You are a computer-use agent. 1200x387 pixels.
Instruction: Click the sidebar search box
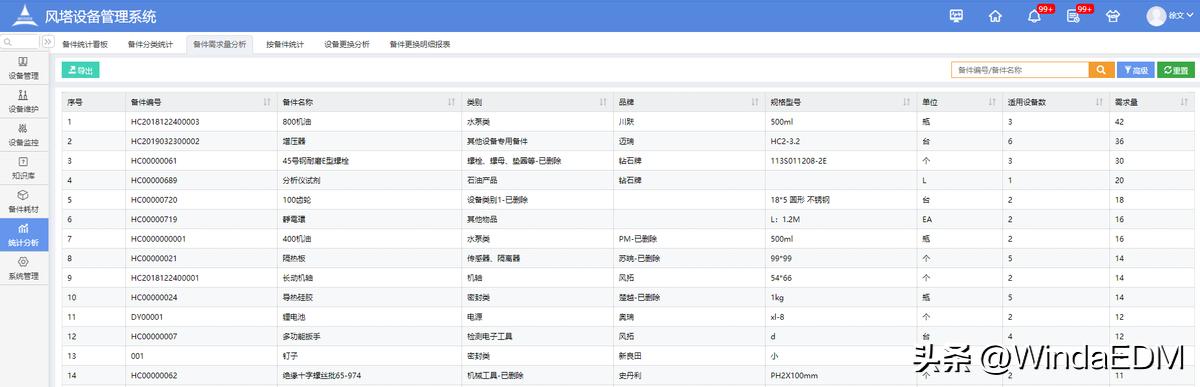tap(21, 42)
